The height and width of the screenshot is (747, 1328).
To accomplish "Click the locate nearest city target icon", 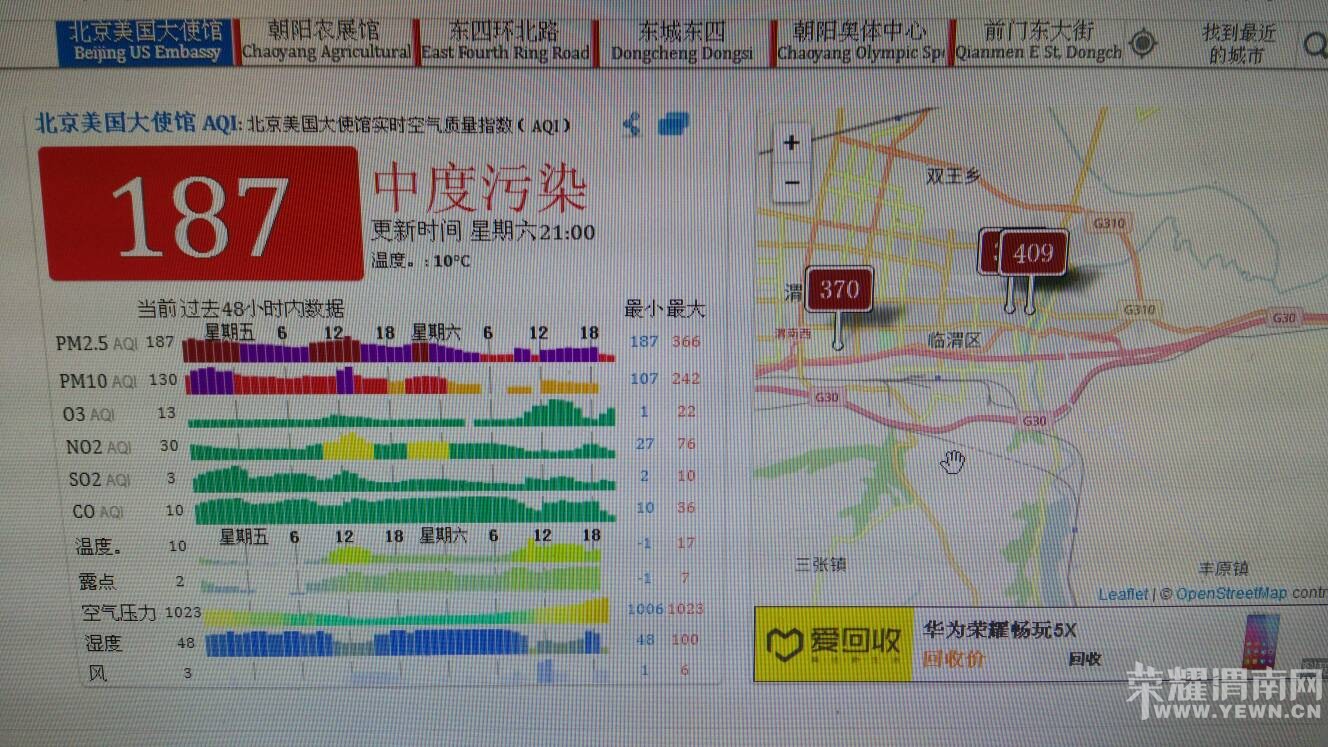I will click(1142, 43).
